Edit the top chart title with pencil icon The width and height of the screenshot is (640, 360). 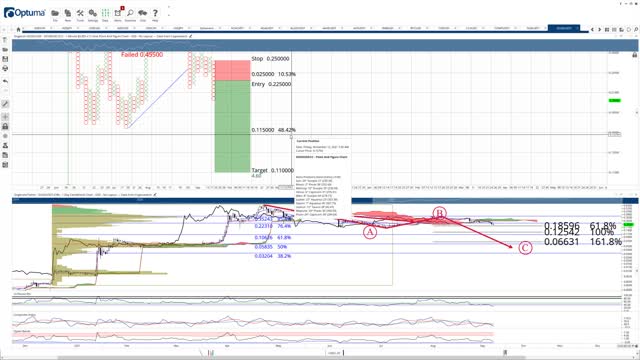click(x=191, y=36)
